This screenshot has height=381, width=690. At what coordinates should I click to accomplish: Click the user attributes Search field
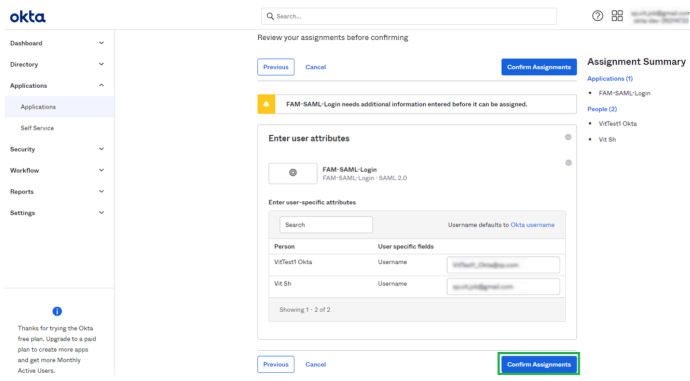tap(326, 225)
